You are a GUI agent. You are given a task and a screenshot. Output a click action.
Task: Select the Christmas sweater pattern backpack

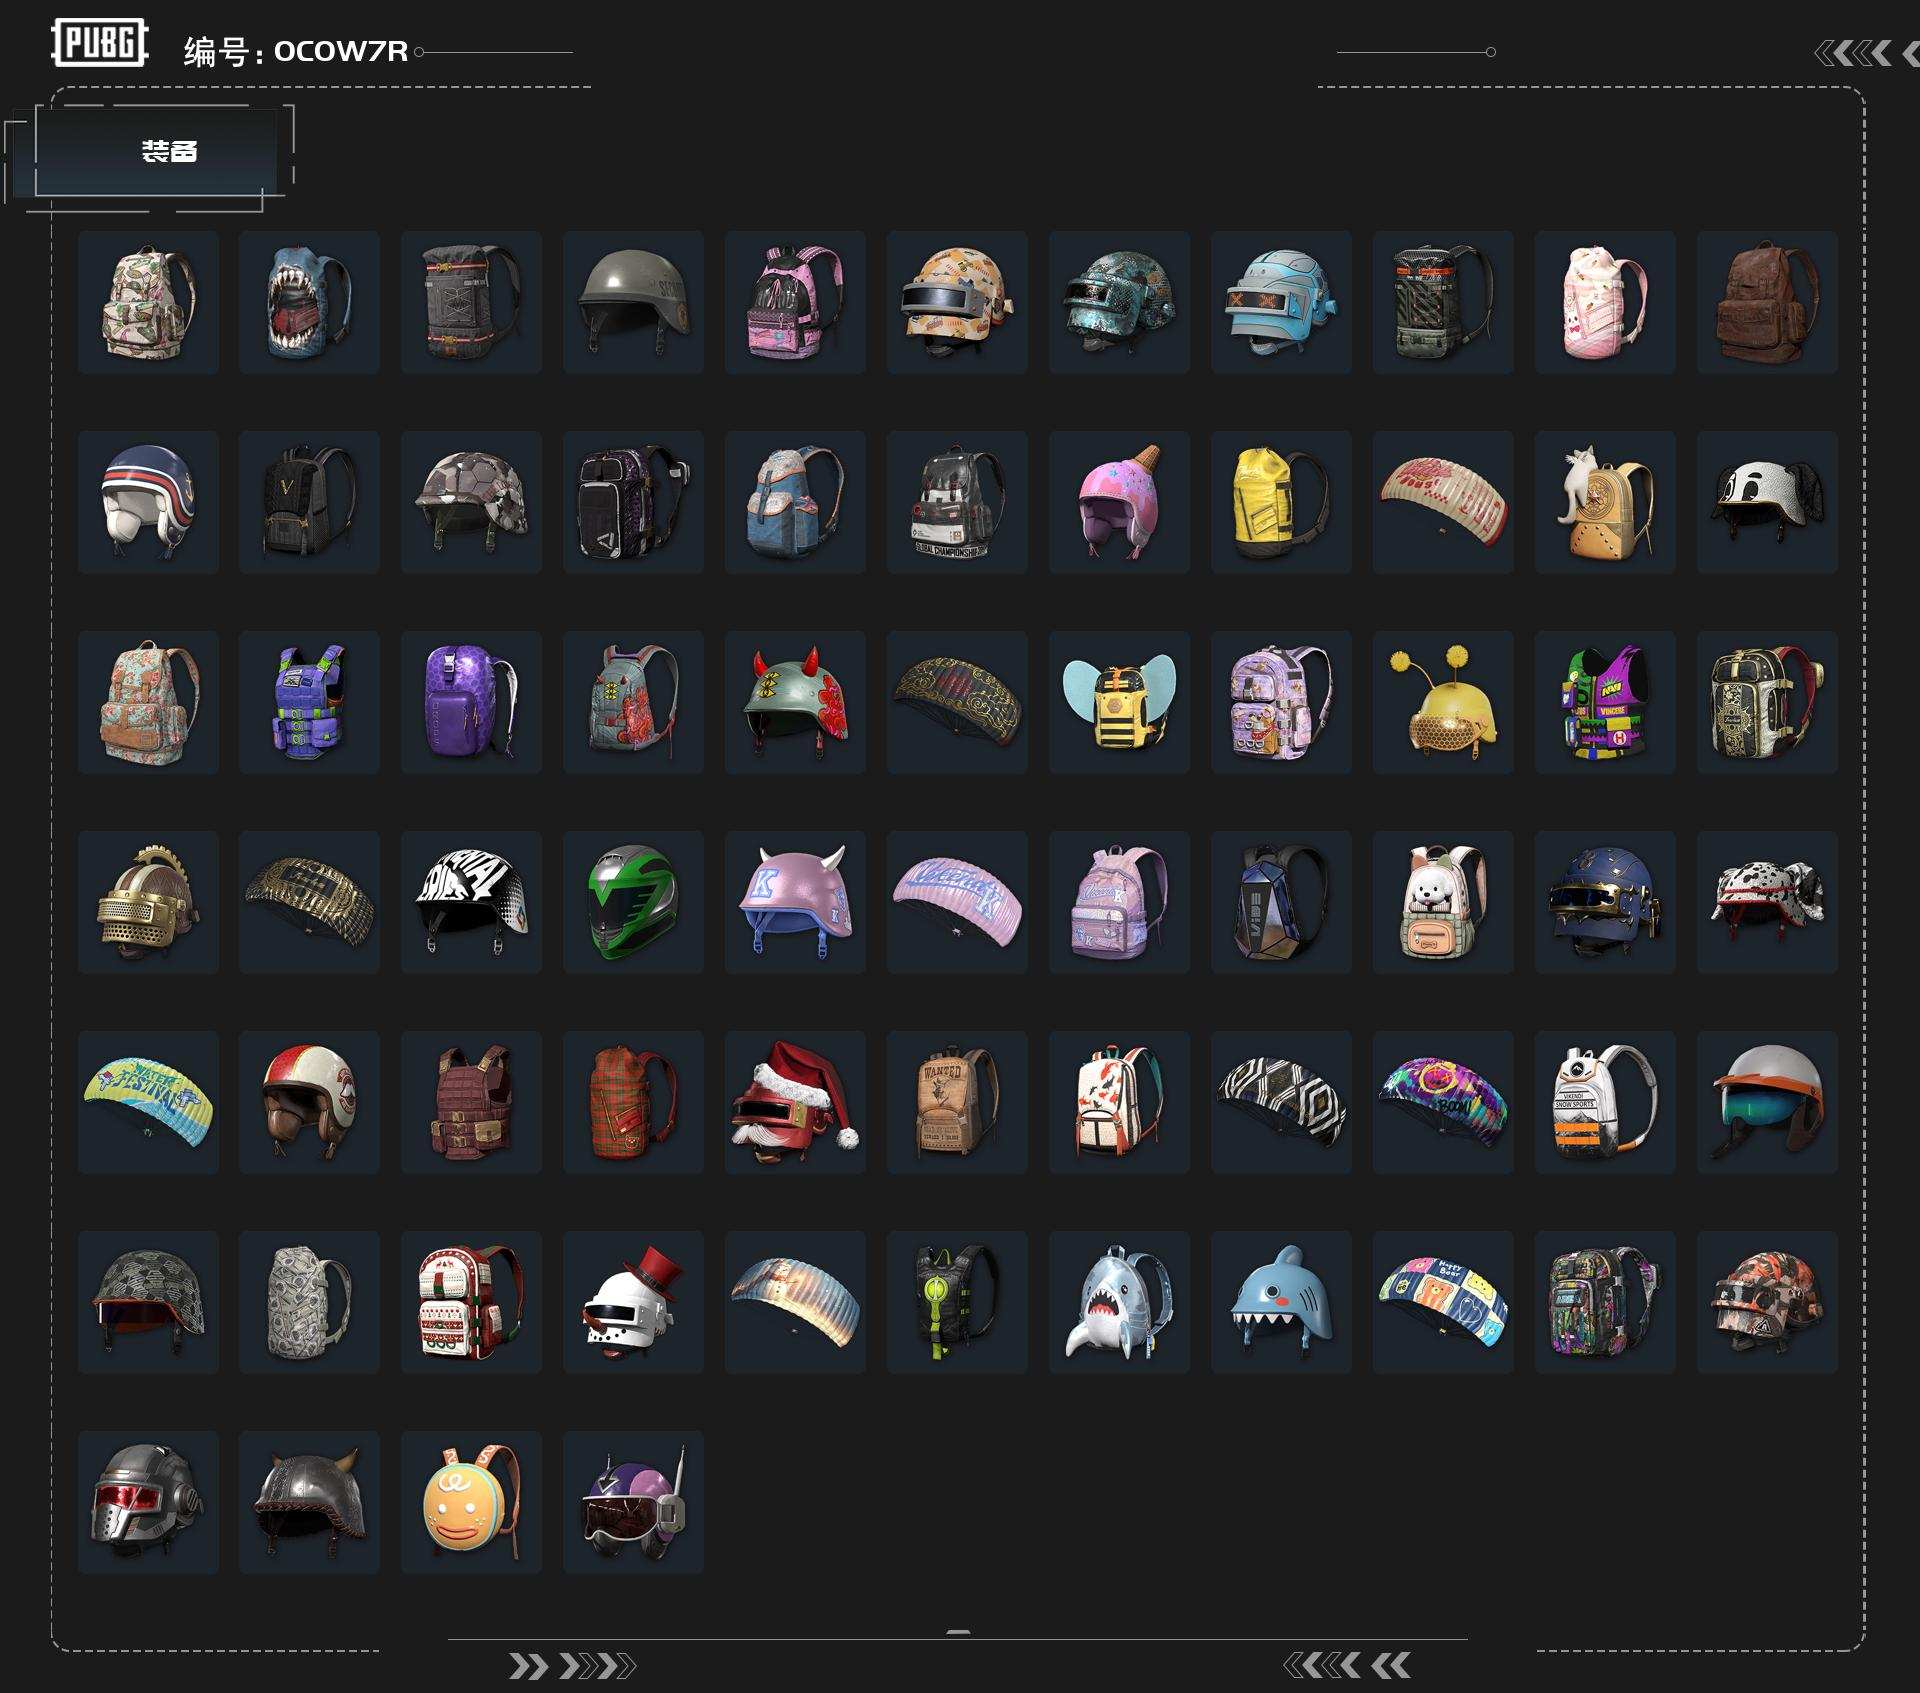(471, 1302)
